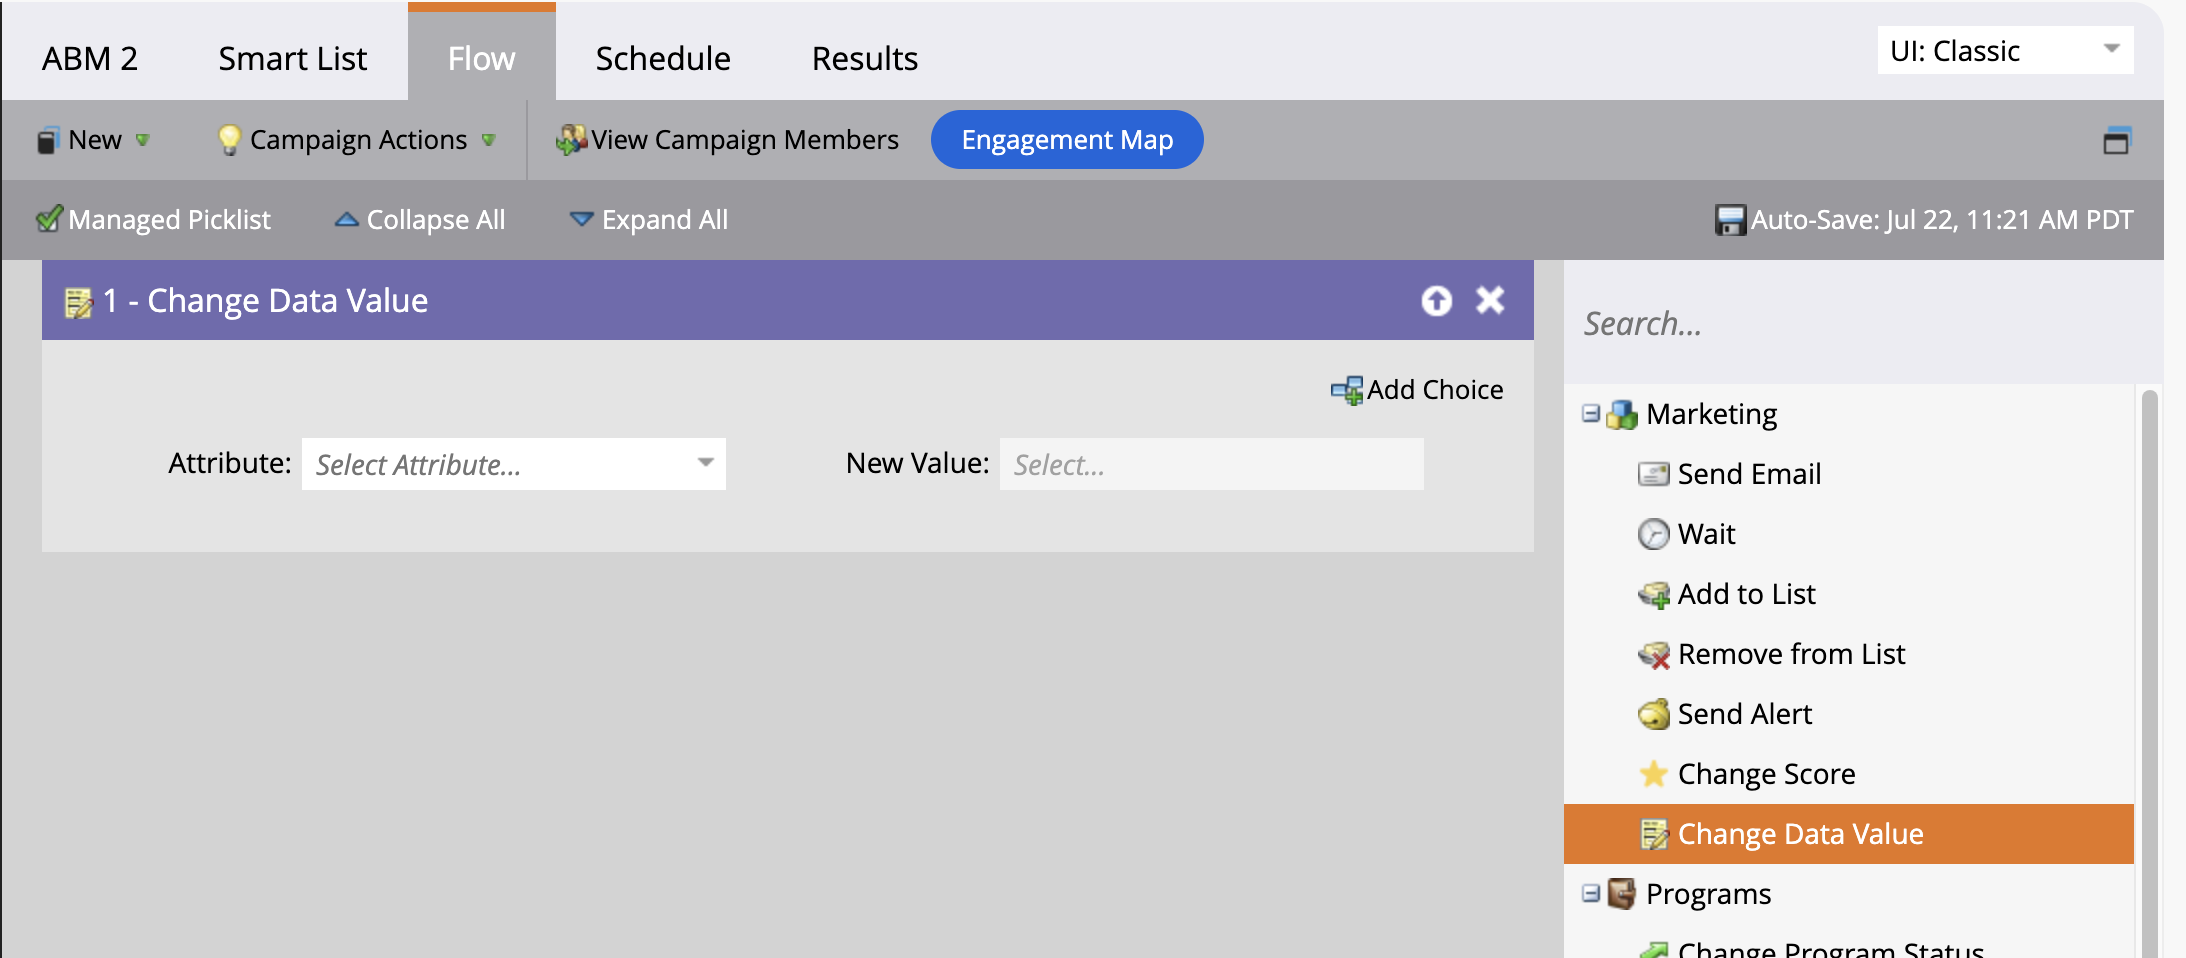Collapse All flow steps
The height and width of the screenshot is (958, 2186).
point(420,220)
